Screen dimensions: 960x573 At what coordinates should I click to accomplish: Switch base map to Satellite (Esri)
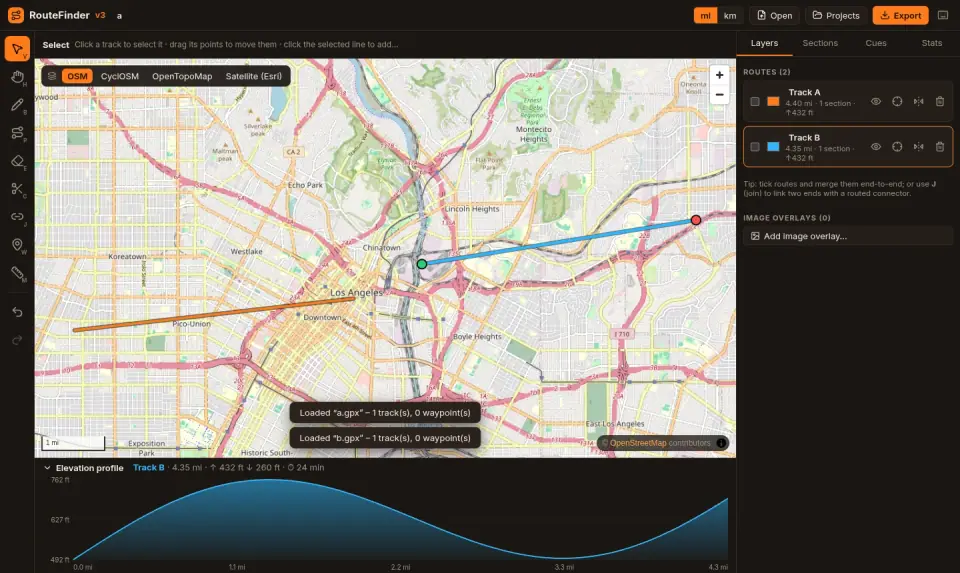[x=253, y=76]
